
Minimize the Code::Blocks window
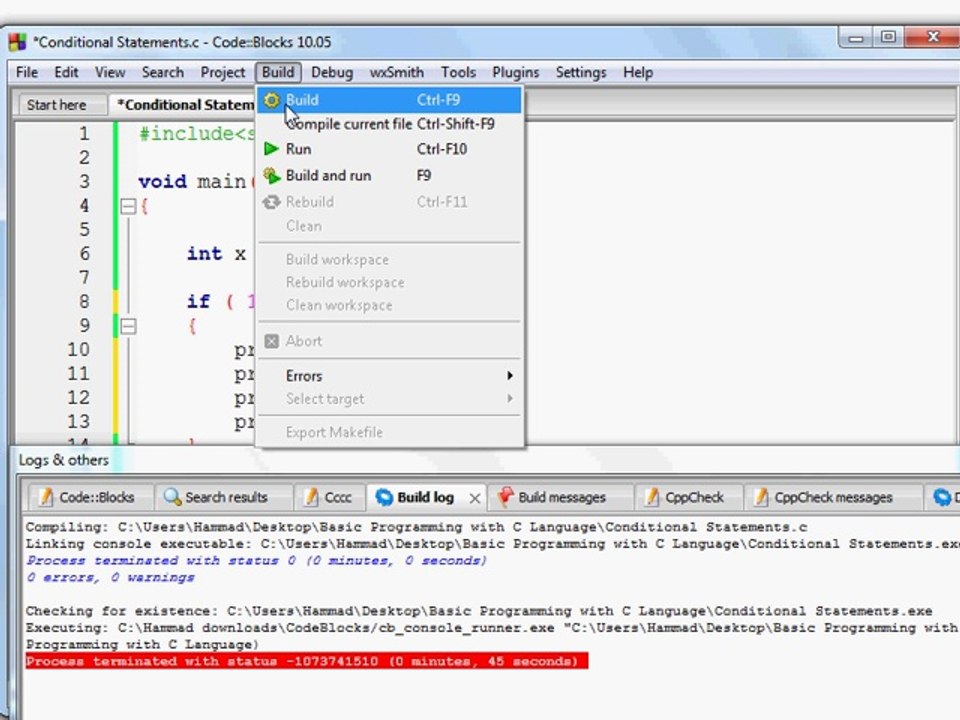(856, 38)
